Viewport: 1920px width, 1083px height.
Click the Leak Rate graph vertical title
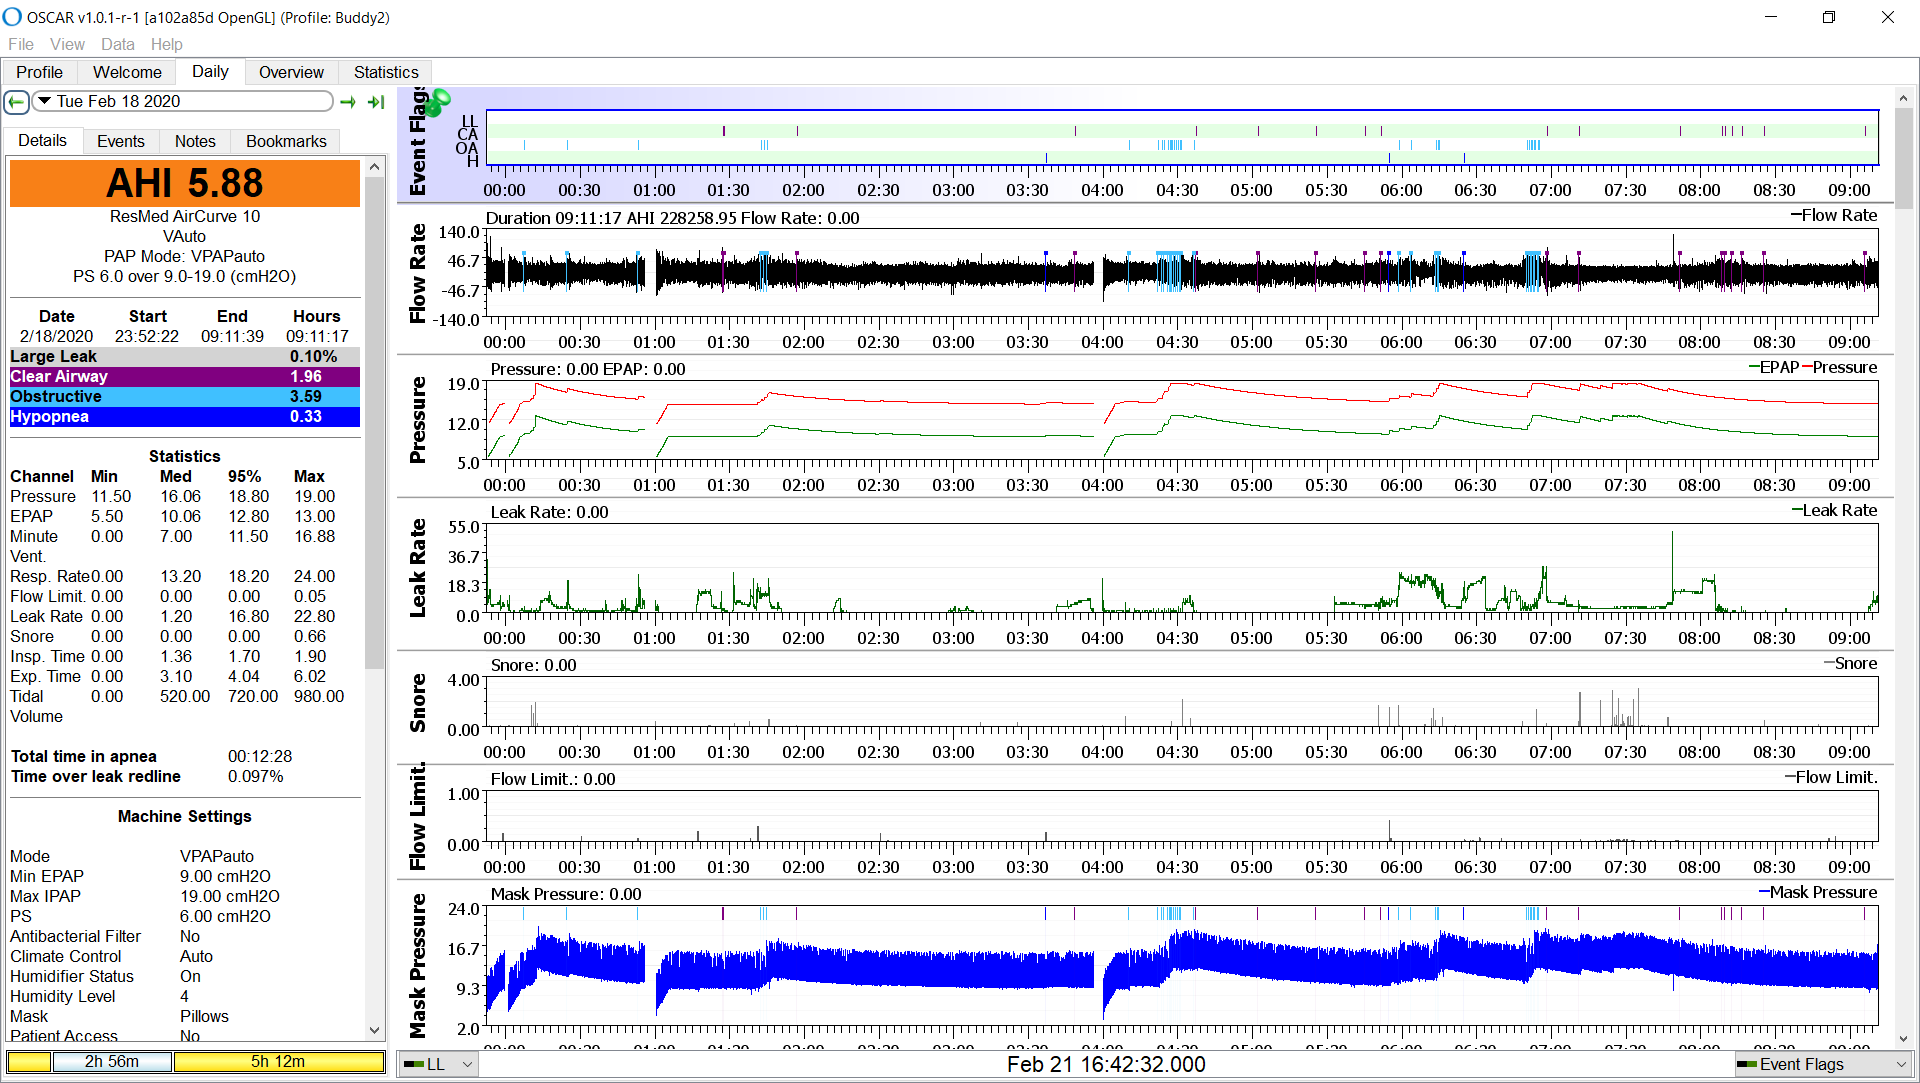pyautogui.click(x=418, y=568)
